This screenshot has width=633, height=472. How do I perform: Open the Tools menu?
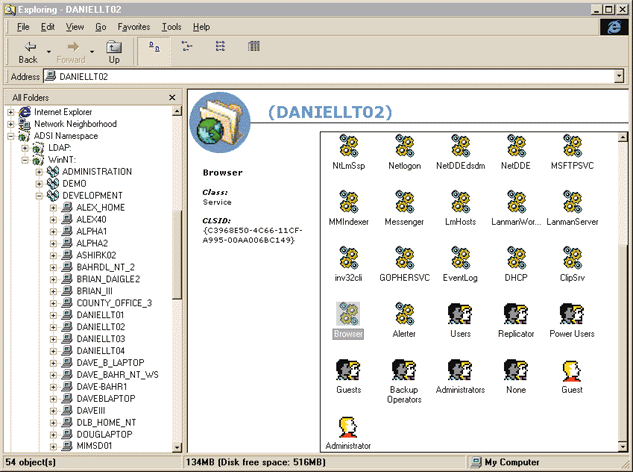click(172, 27)
